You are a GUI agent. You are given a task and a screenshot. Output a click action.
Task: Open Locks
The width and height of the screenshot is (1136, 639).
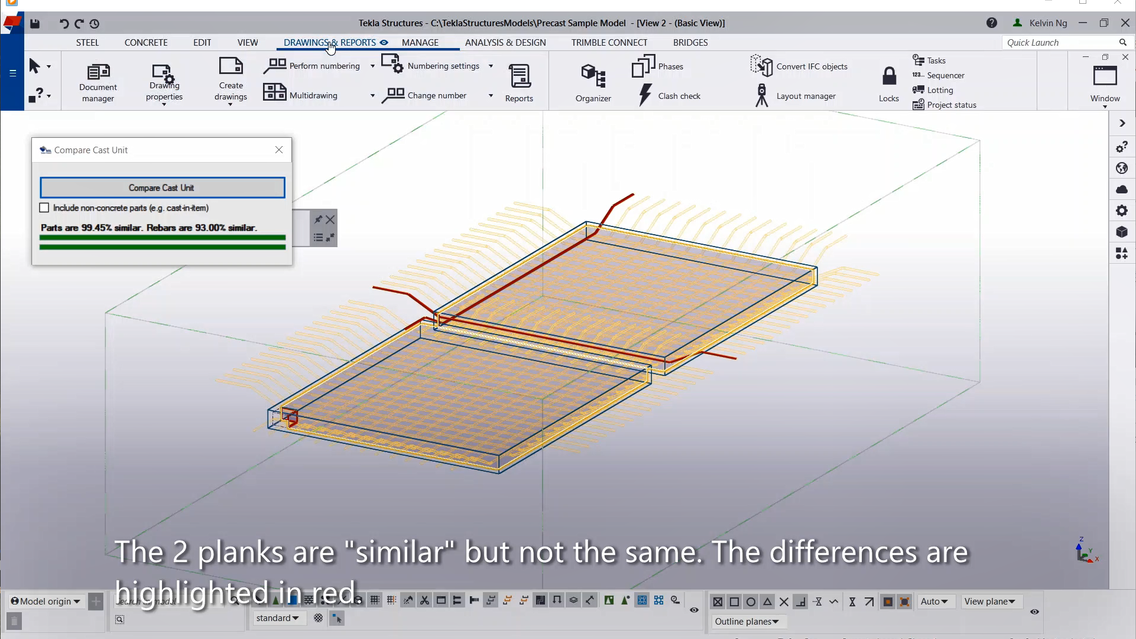click(x=889, y=84)
